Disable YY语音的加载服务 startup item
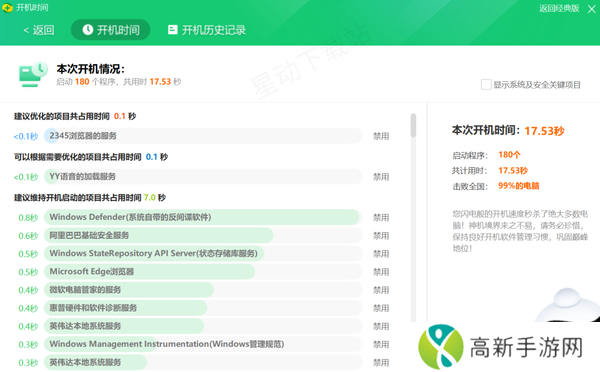Image resolution: width=600 pixels, height=372 pixels. pos(381,177)
